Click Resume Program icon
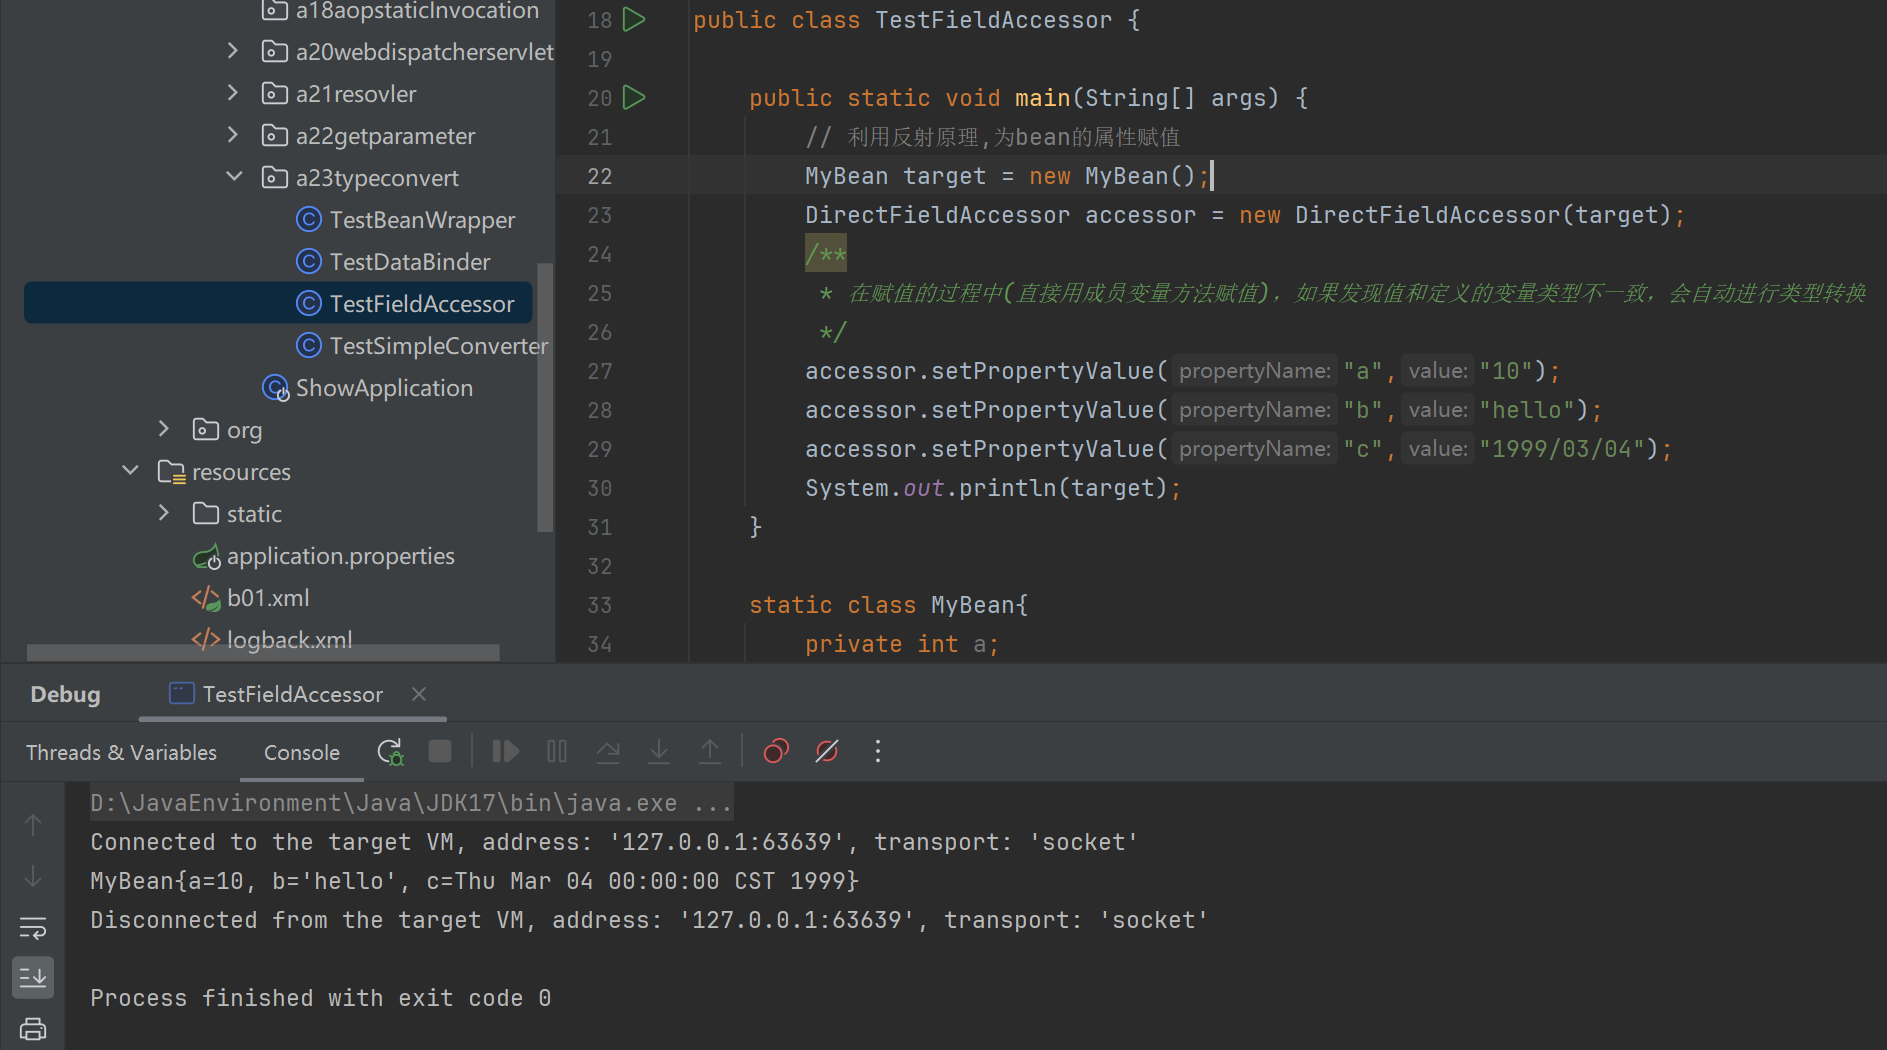 pos(506,752)
